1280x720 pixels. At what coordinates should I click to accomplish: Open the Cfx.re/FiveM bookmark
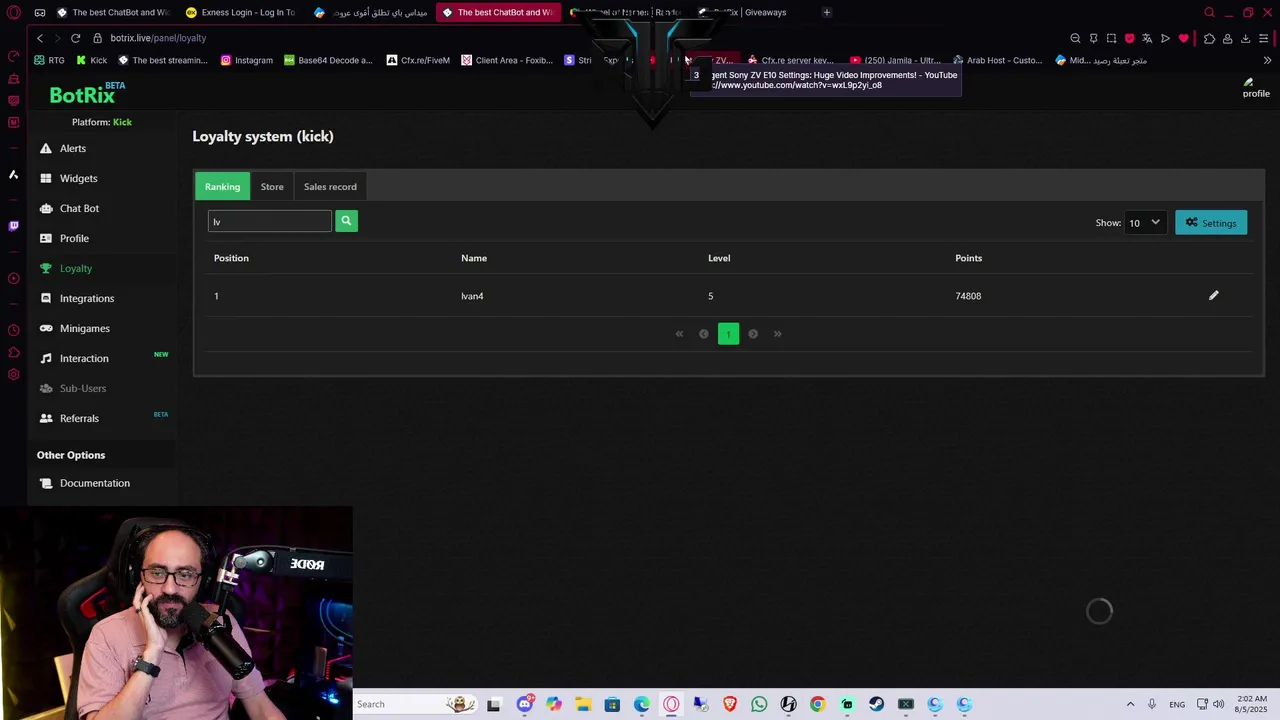(418, 60)
